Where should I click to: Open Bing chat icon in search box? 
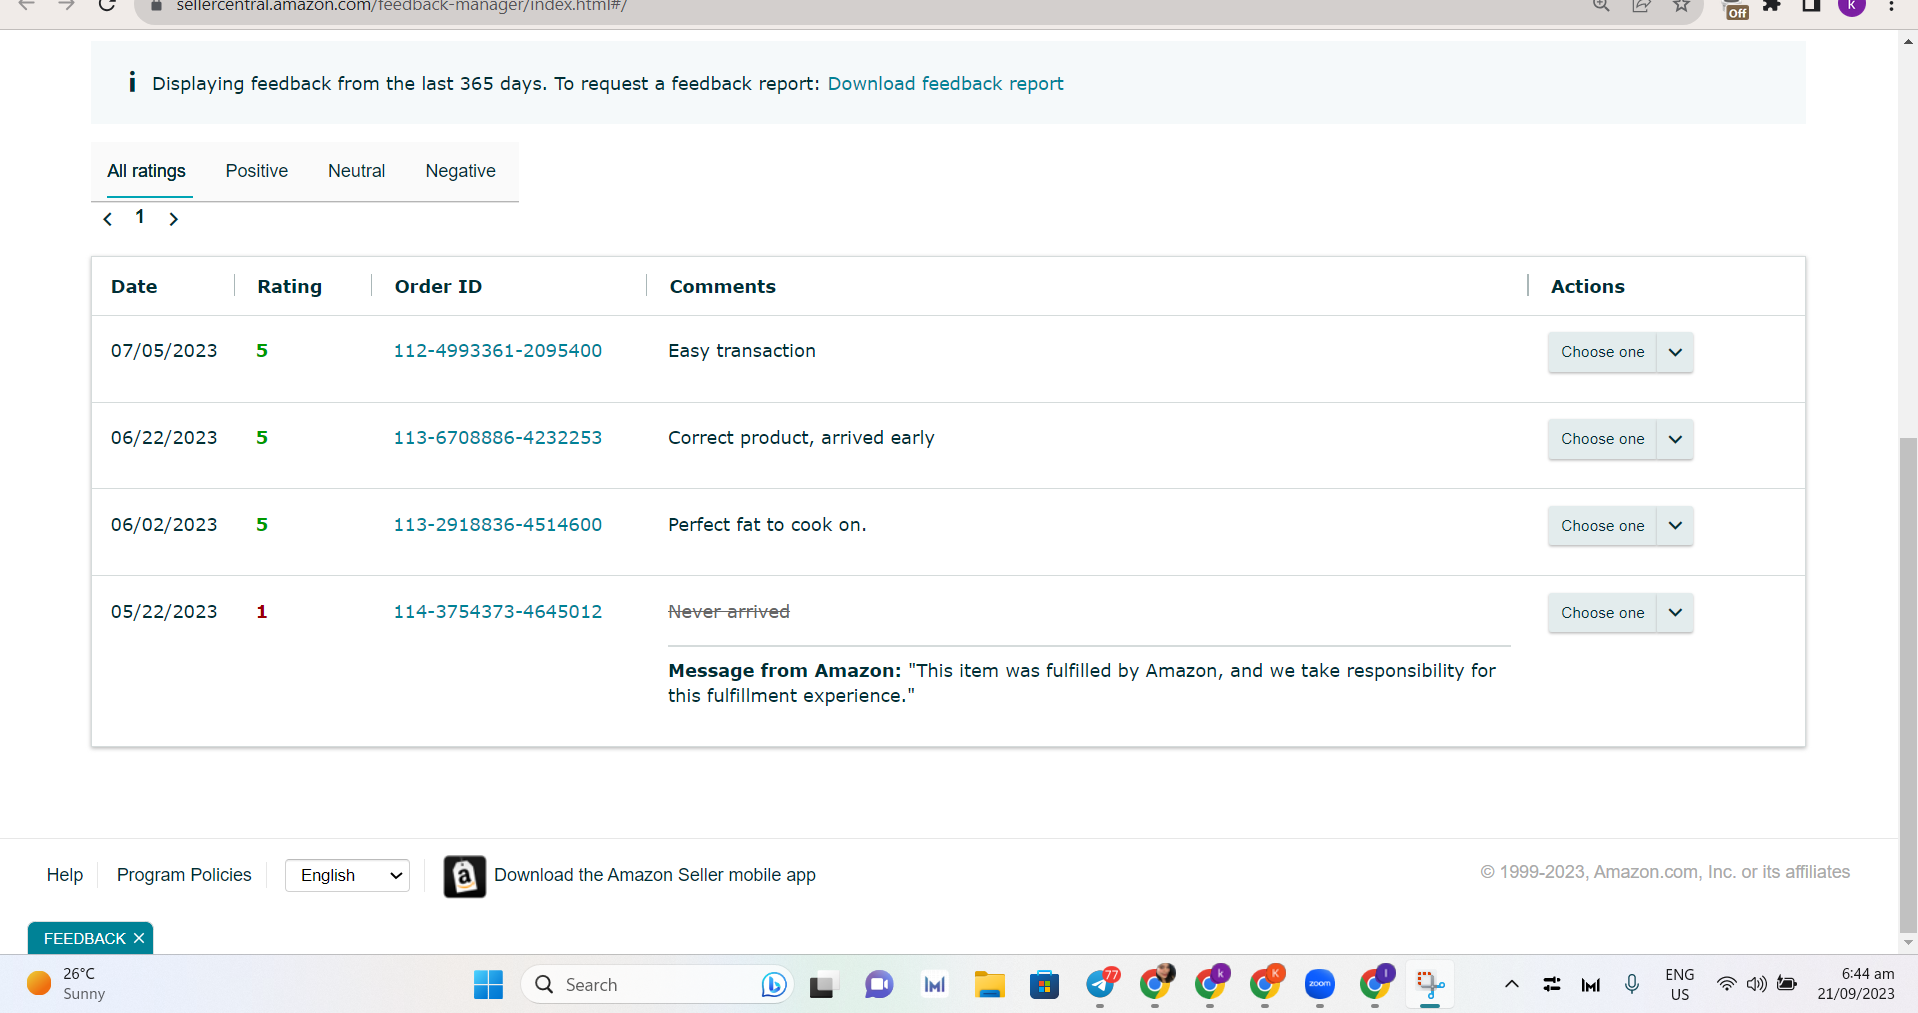tap(774, 985)
